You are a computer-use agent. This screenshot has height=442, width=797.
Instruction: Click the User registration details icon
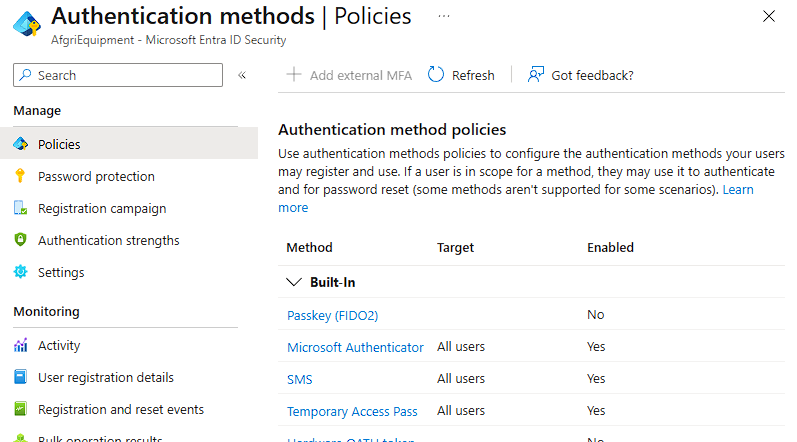[x=20, y=377]
